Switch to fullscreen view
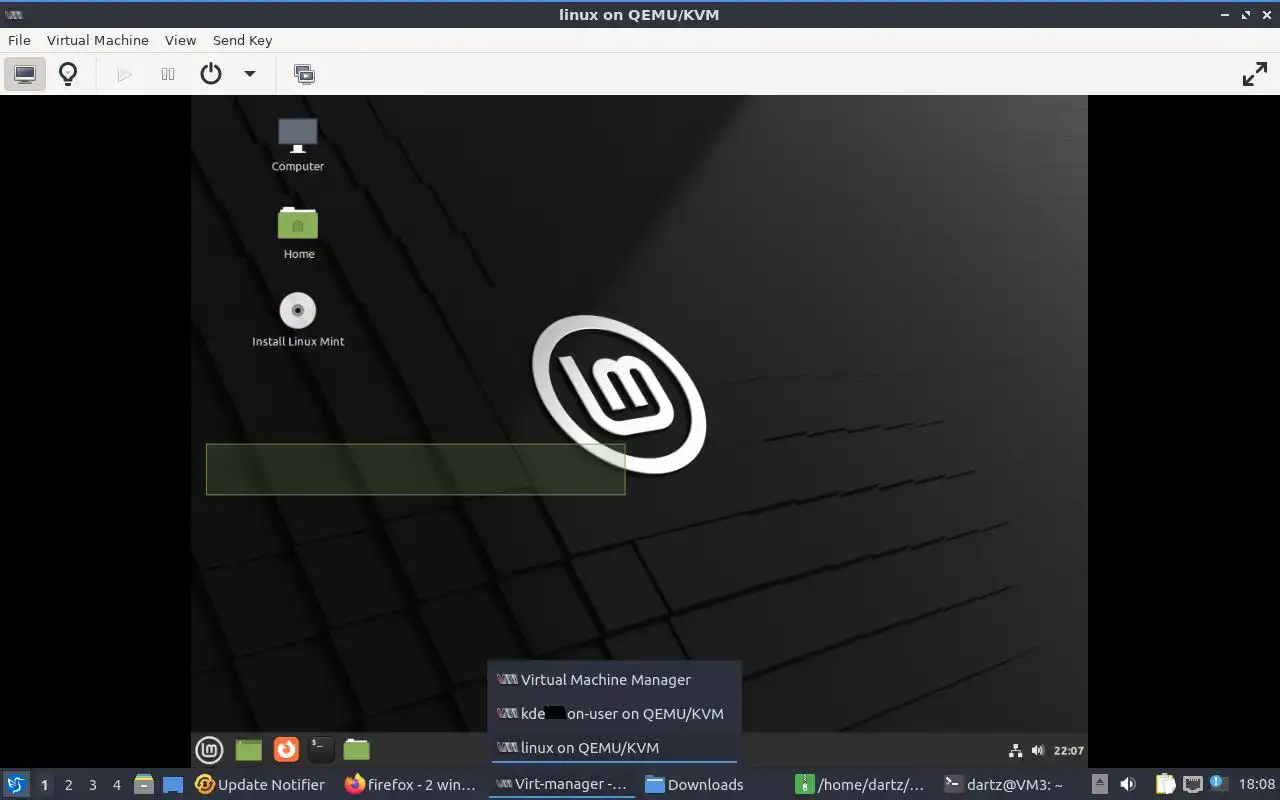 click(x=1254, y=74)
